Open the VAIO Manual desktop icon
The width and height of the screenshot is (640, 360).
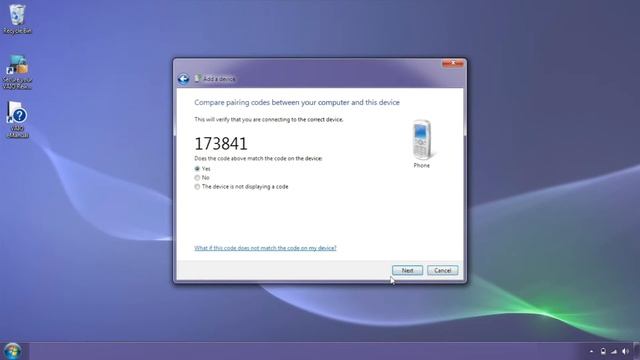coord(18,120)
